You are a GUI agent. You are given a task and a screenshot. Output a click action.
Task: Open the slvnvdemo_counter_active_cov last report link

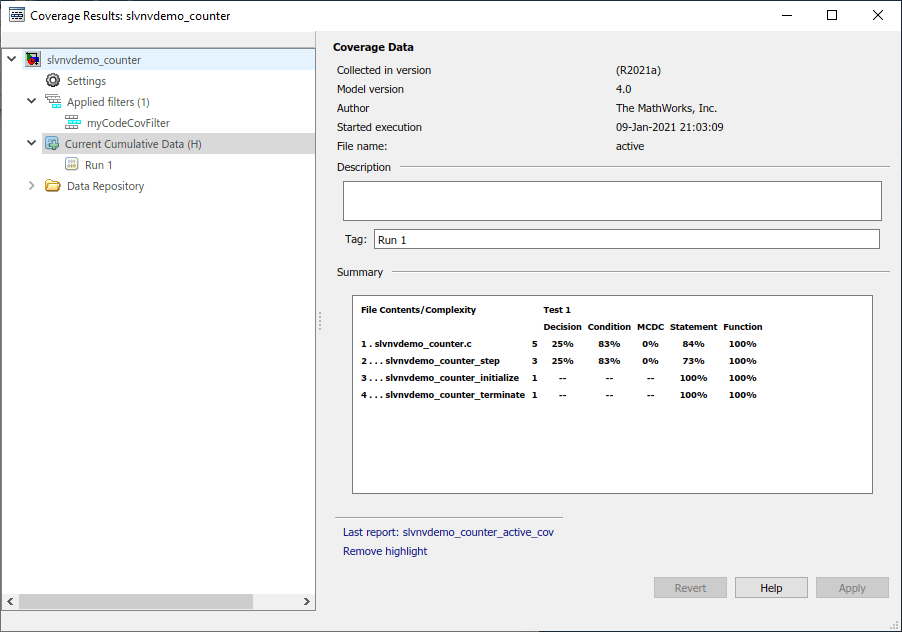(478, 532)
